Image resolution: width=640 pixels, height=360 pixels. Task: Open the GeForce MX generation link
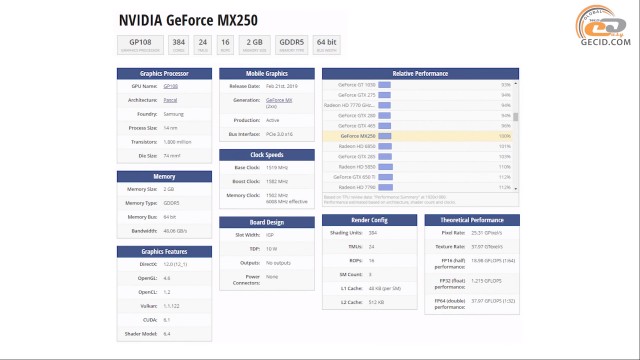(279, 100)
